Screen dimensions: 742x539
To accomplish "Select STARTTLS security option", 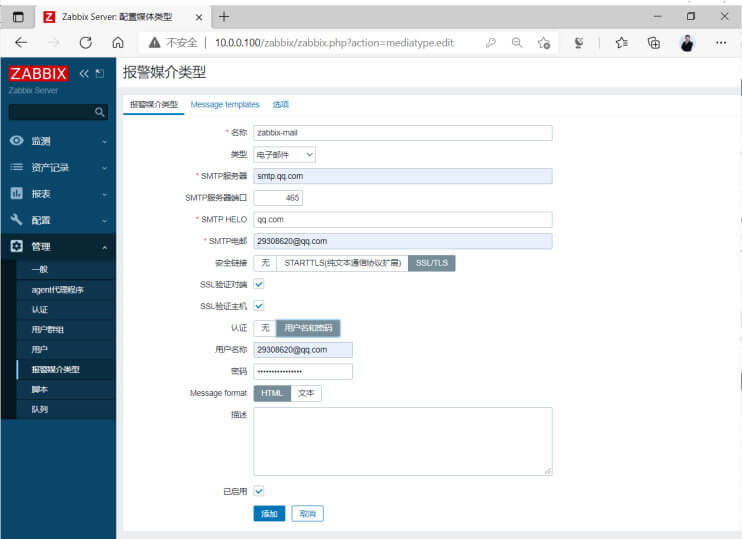I will pos(343,263).
